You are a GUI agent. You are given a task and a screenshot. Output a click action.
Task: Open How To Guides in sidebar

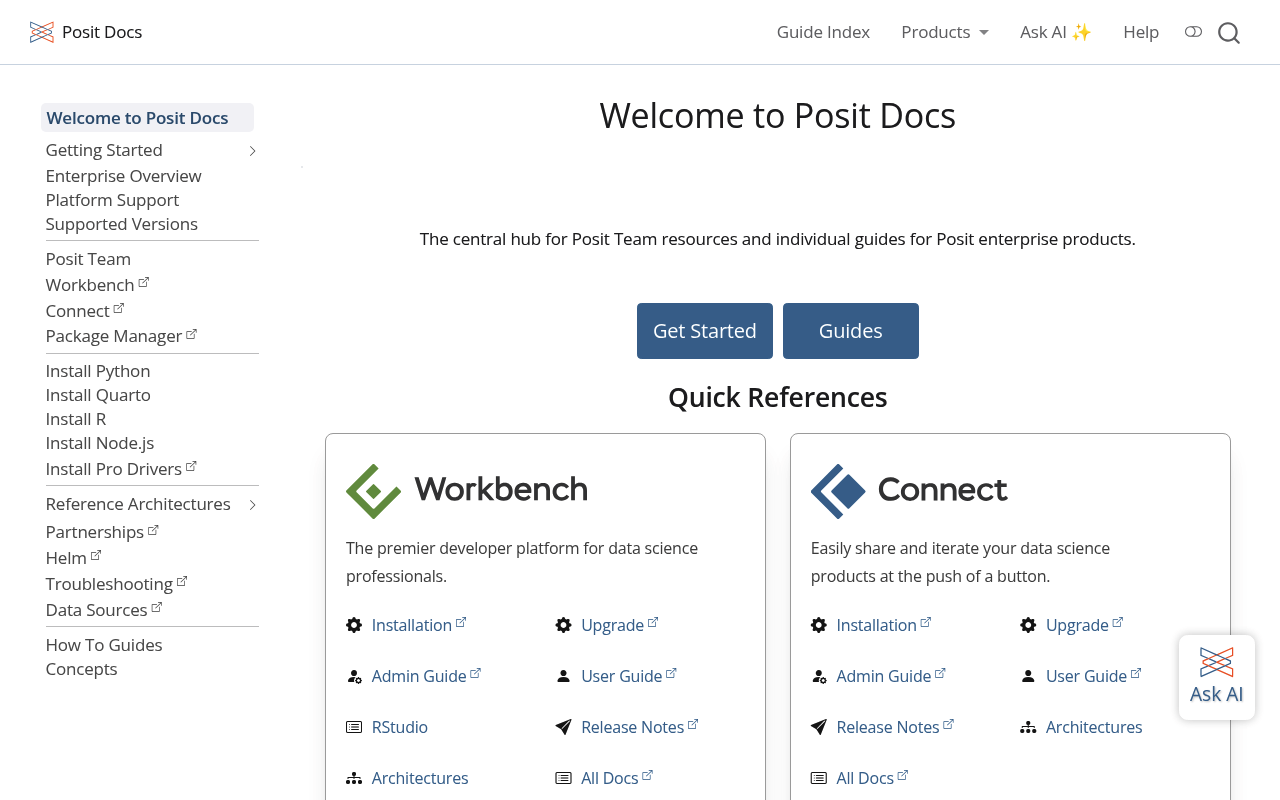pyautogui.click(x=104, y=645)
